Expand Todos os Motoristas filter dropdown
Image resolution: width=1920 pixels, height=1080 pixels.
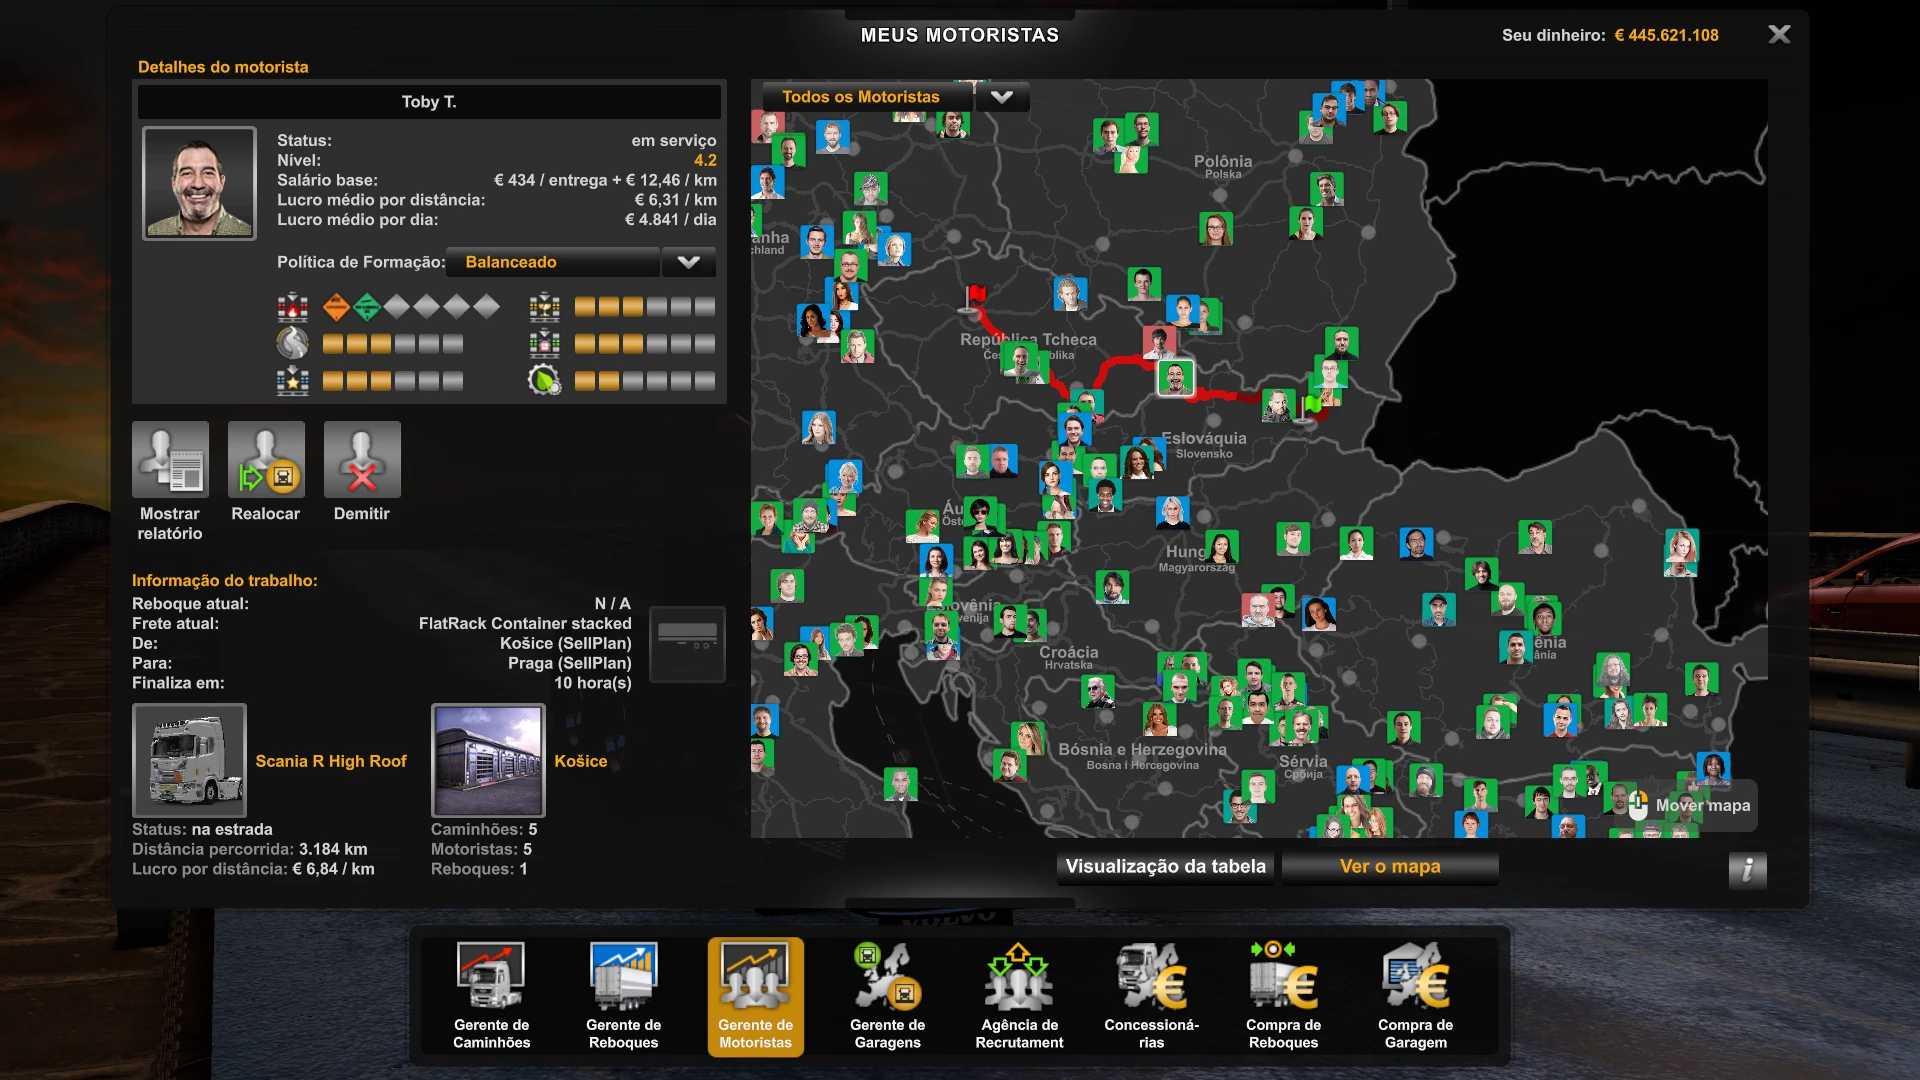click(1001, 97)
